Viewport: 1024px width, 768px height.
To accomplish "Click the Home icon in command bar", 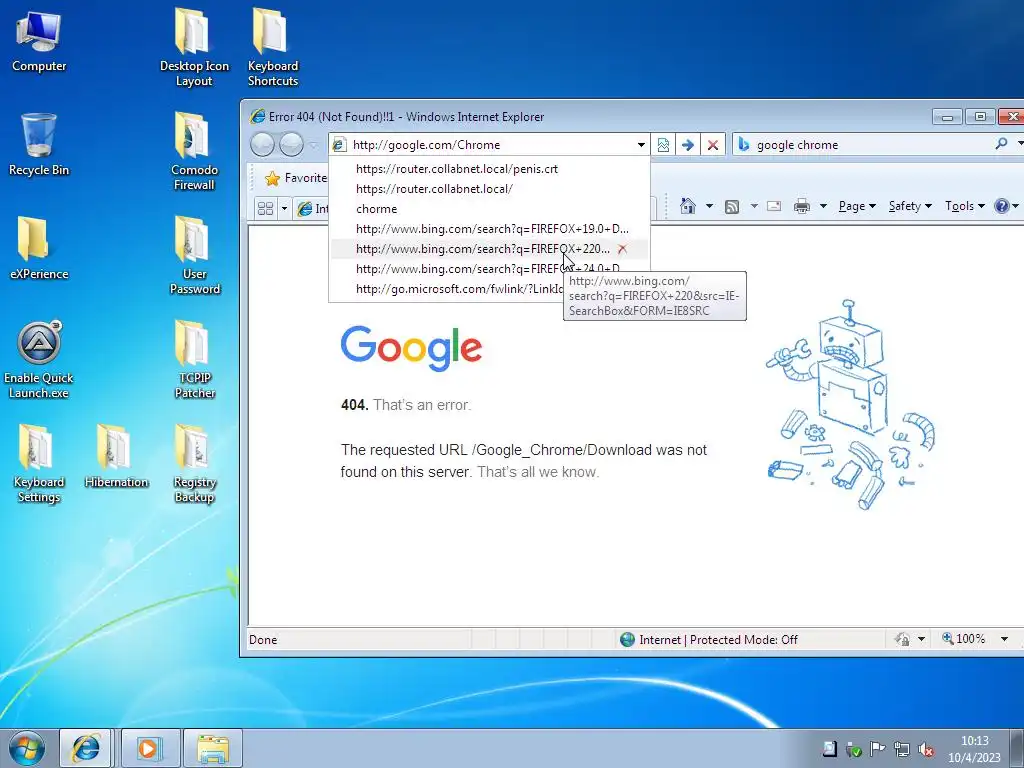I will coord(688,206).
